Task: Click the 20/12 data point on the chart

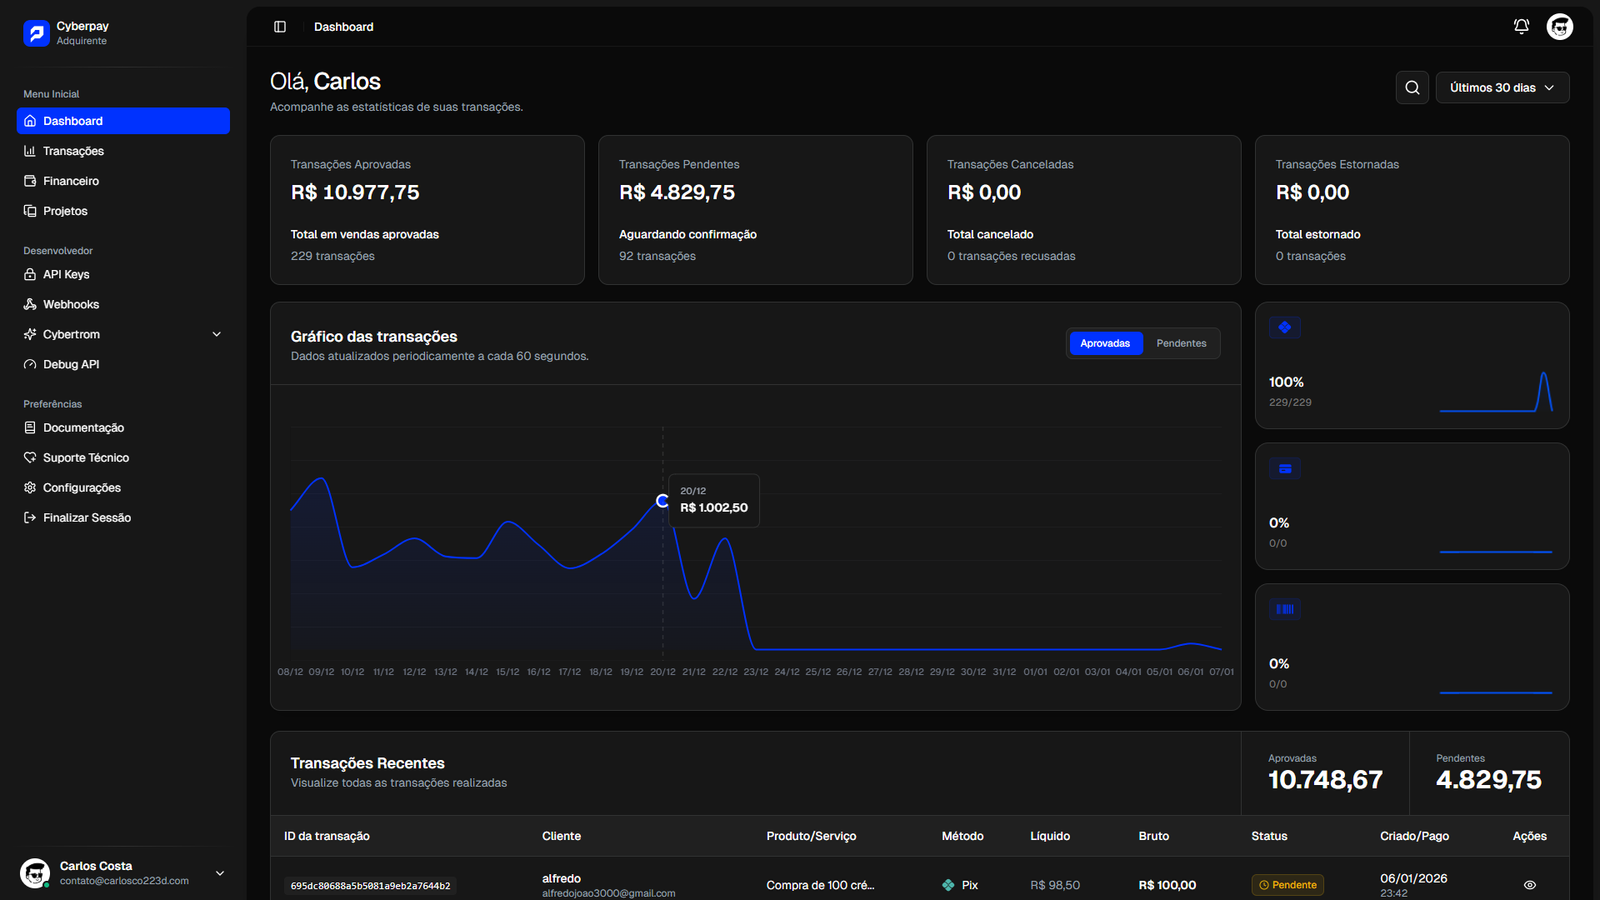Action: tap(662, 501)
